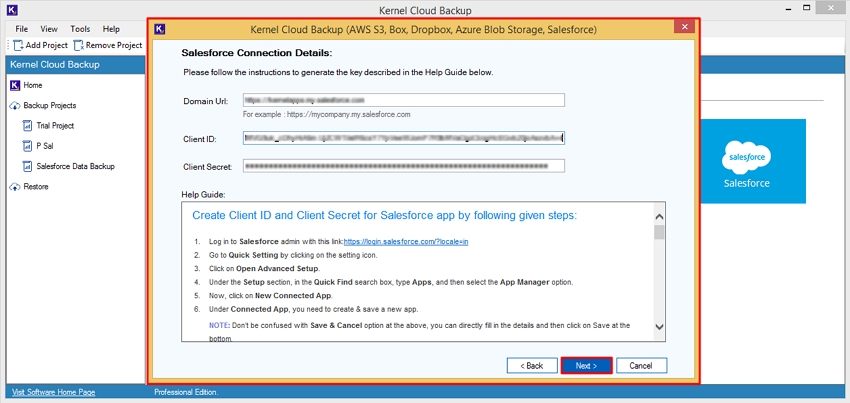The height and width of the screenshot is (403, 850).
Task: Click Salesforce Connection Details heading
Action: 256,53
